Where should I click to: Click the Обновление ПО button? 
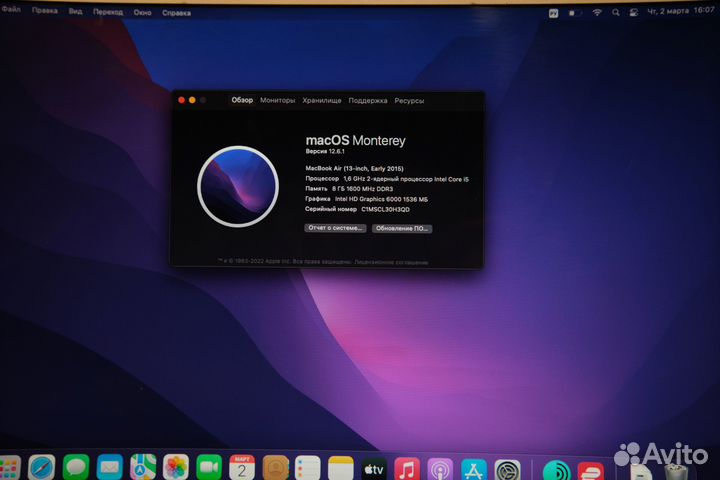pos(402,228)
